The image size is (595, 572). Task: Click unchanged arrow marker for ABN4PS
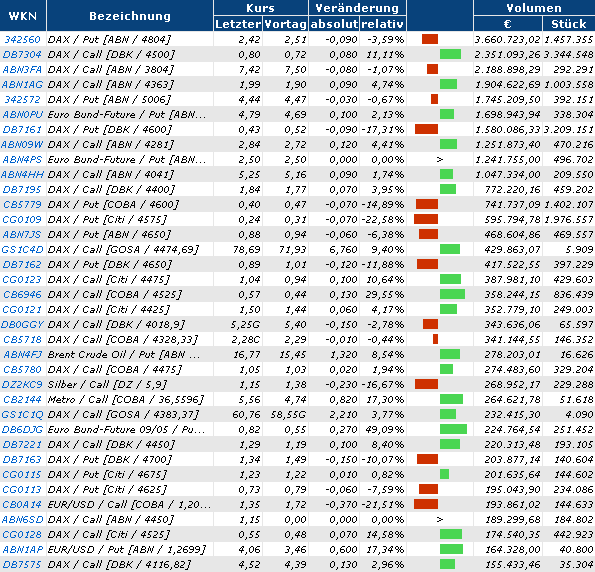(x=440, y=159)
